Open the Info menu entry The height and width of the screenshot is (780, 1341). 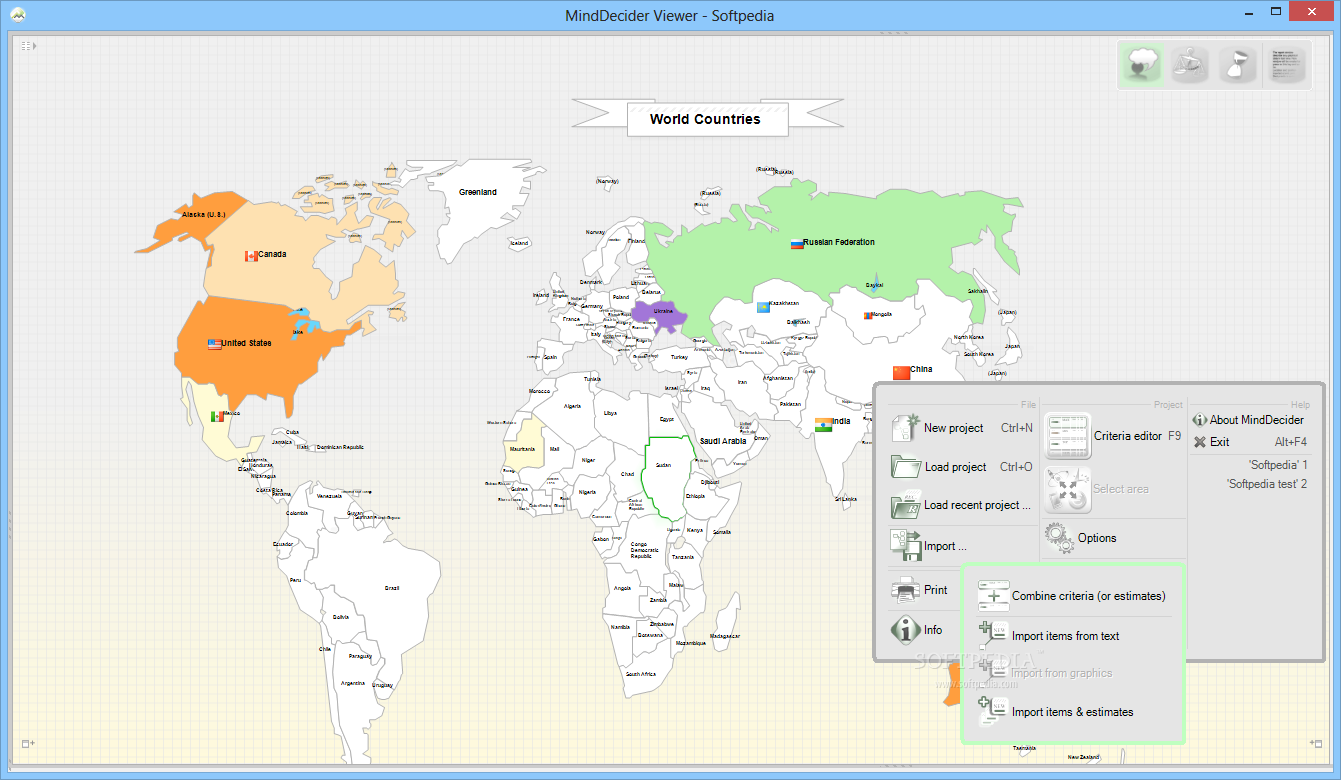point(917,630)
